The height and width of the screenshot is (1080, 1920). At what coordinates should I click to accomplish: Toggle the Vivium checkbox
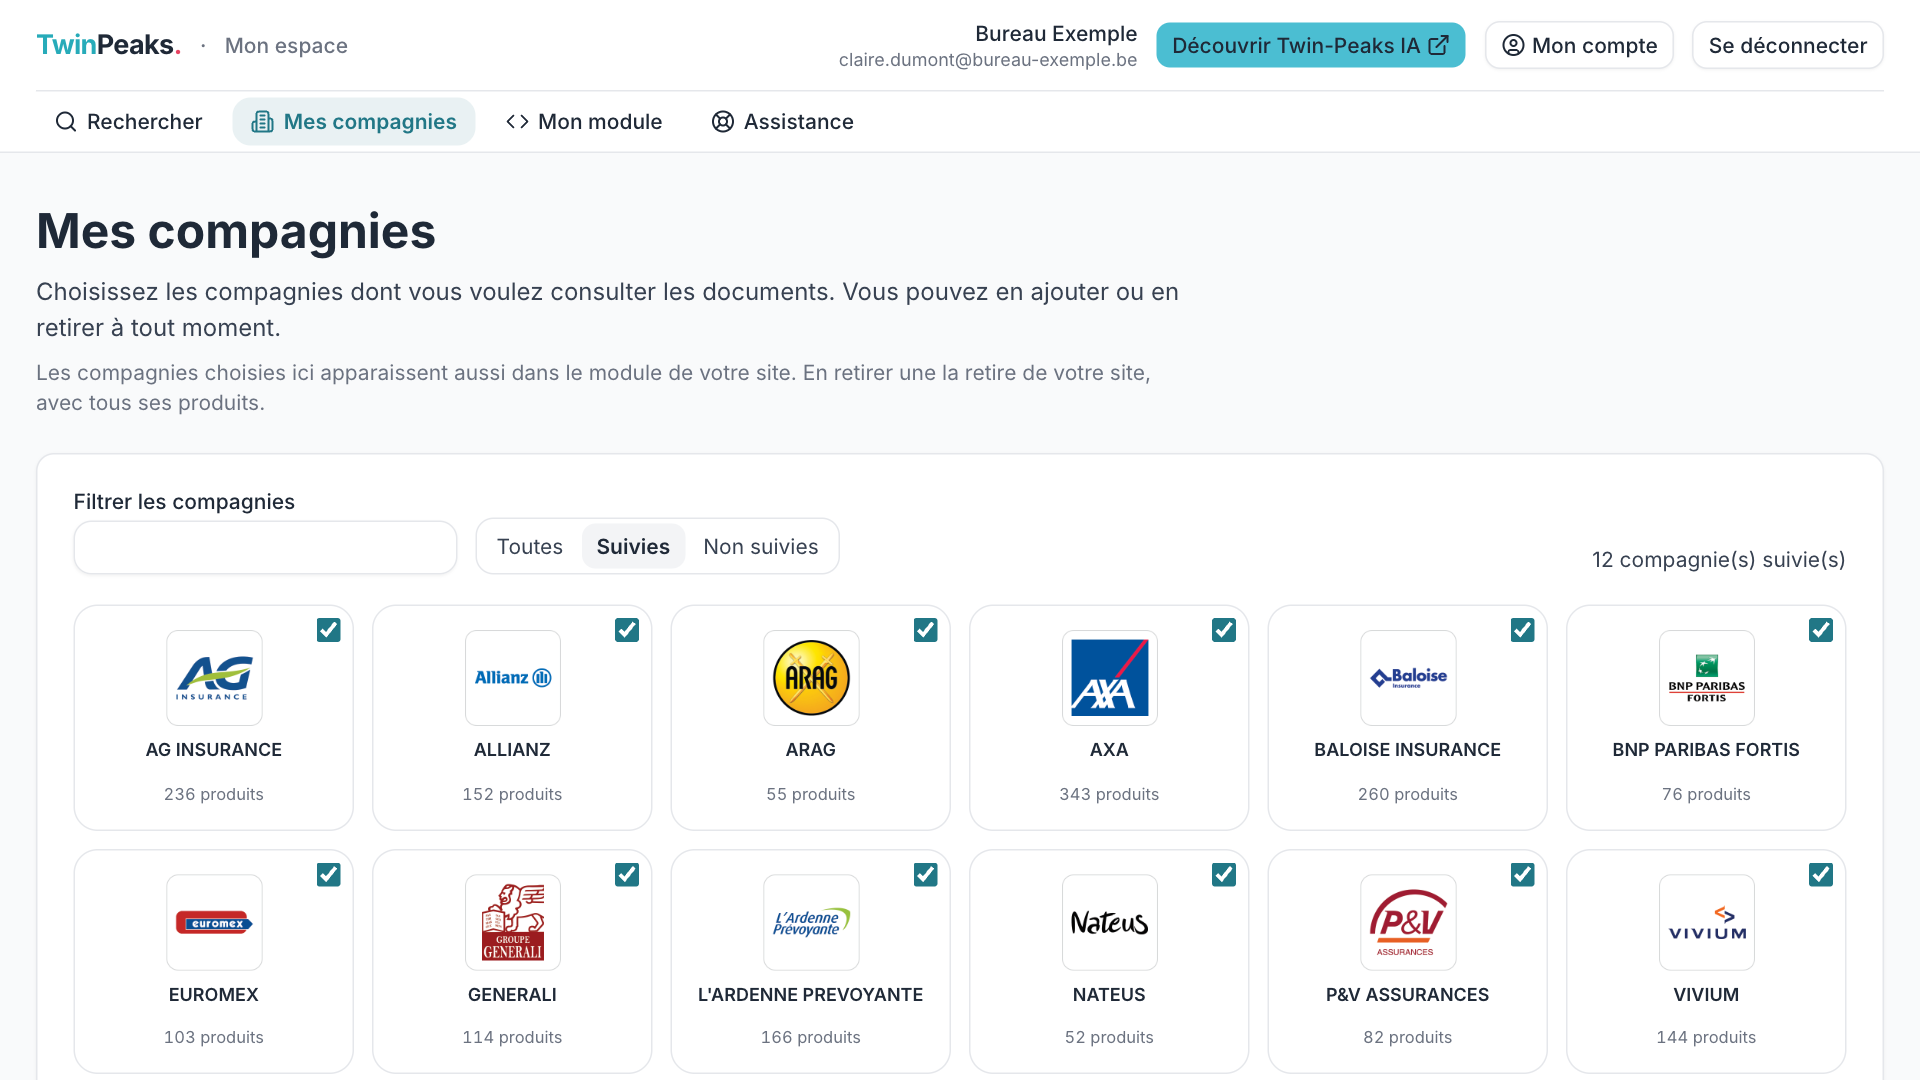[1821, 875]
